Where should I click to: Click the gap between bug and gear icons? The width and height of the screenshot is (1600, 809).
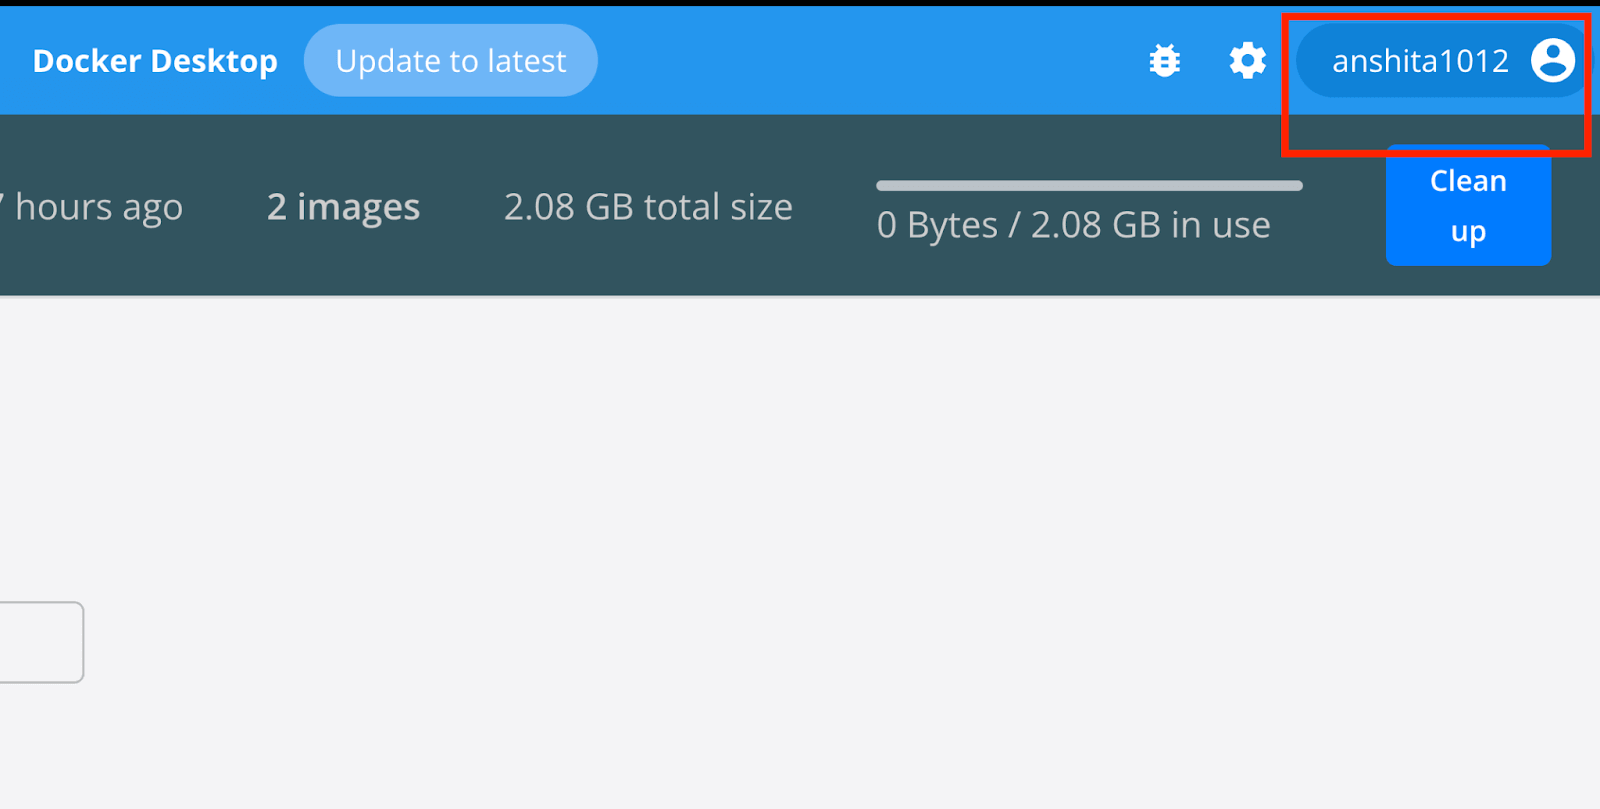pyautogui.click(x=1206, y=61)
